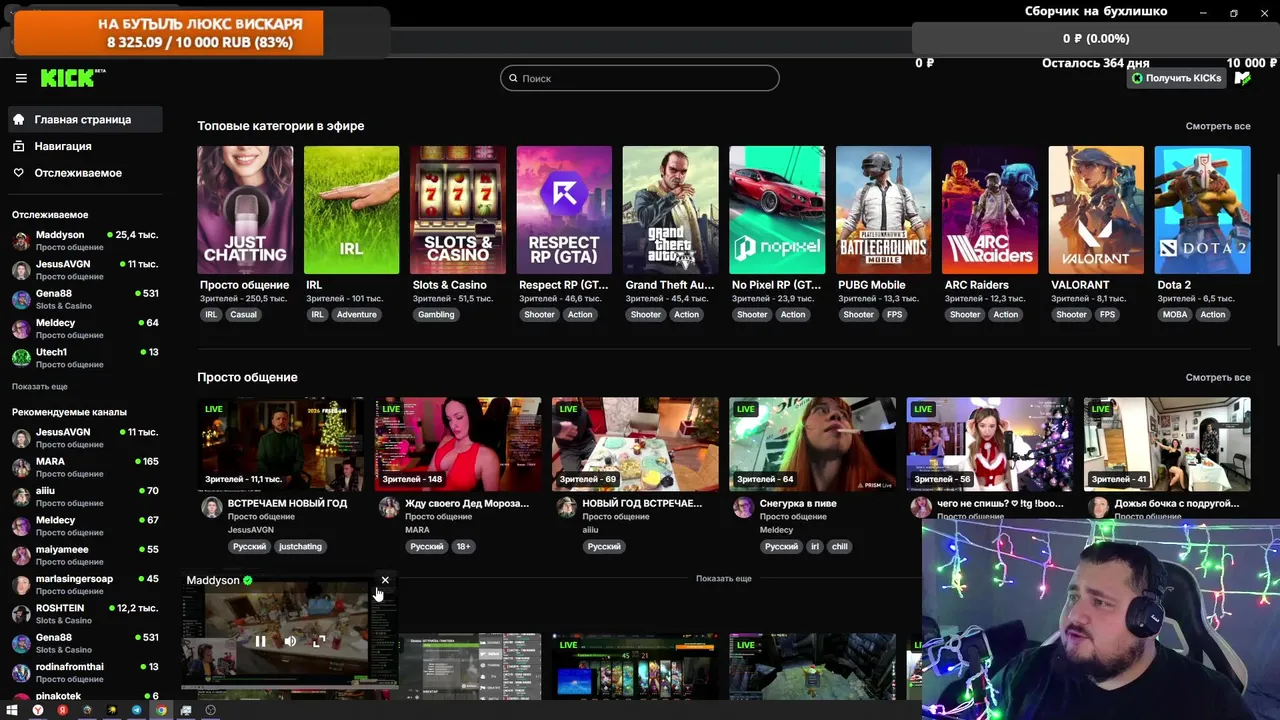Select Action tag under ARC Raiders

click(x=1006, y=314)
